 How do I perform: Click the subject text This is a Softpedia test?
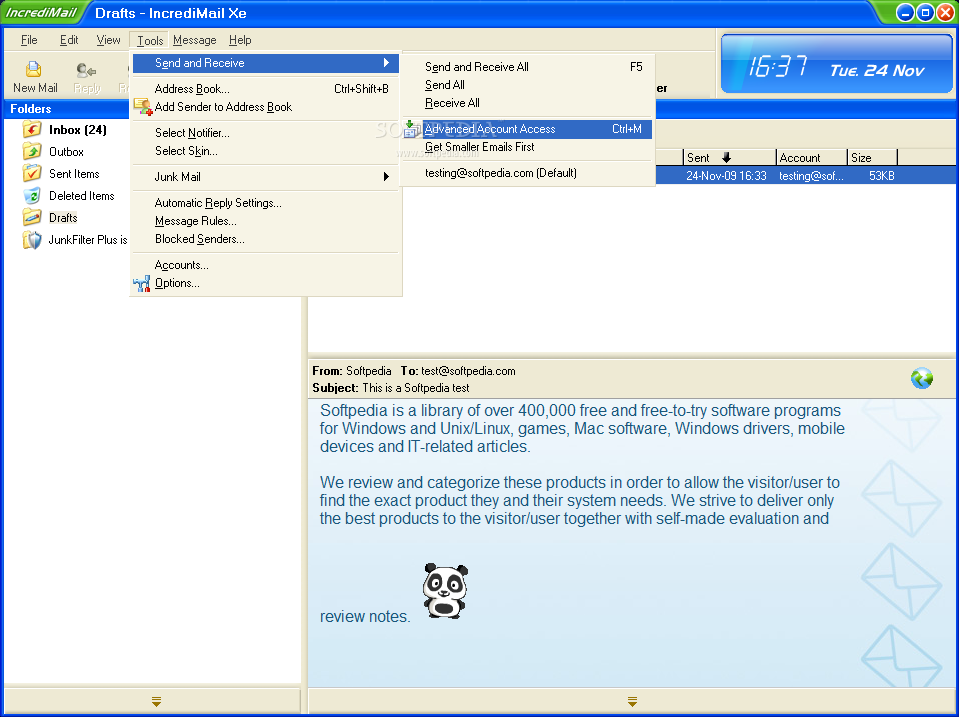point(415,388)
